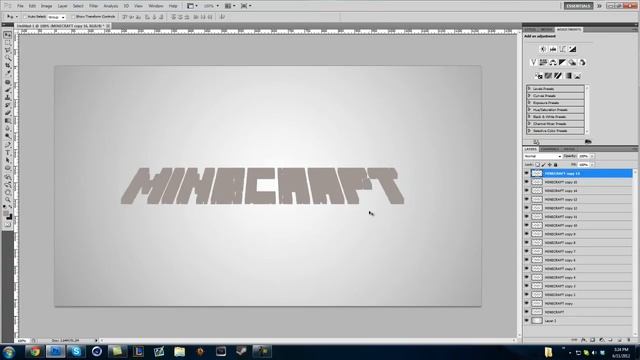Image resolution: width=640 pixels, height=360 pixels.
Task: Expand the Levels Presets list
Action: coord(529,89)
